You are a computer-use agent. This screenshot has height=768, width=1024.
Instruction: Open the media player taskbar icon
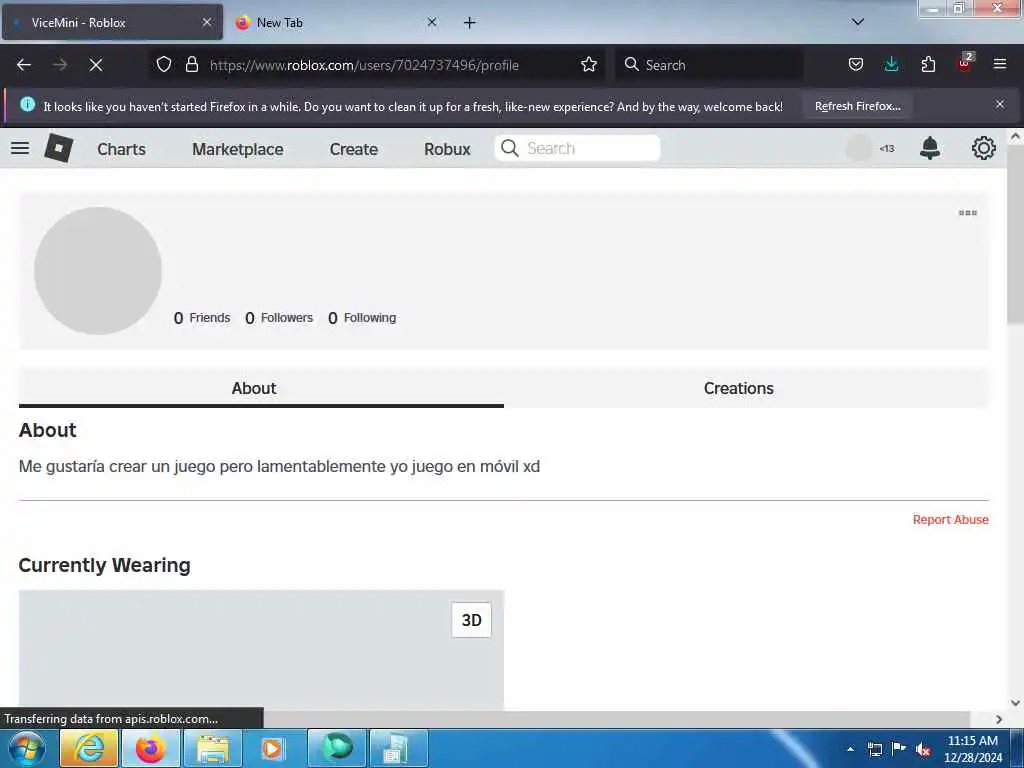[272, 748]
